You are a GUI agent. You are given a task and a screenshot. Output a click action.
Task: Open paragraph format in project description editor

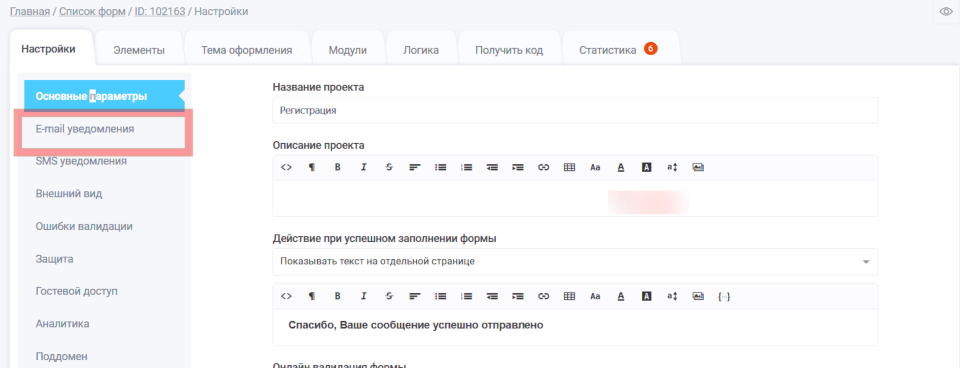pyautogui.click(x=312, y=167)
